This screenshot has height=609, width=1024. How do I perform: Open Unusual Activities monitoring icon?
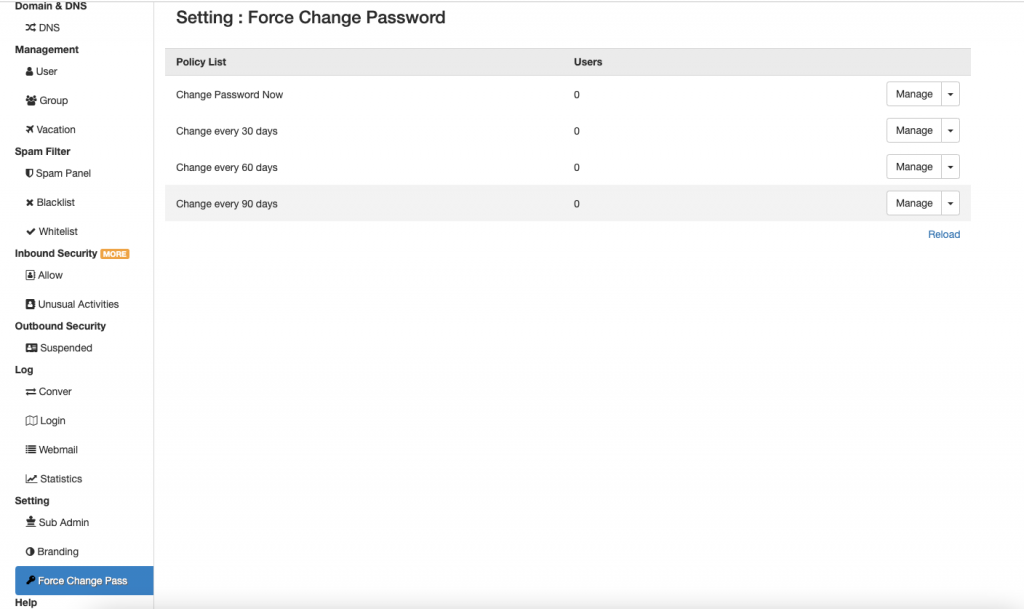(x=30, y=304)
